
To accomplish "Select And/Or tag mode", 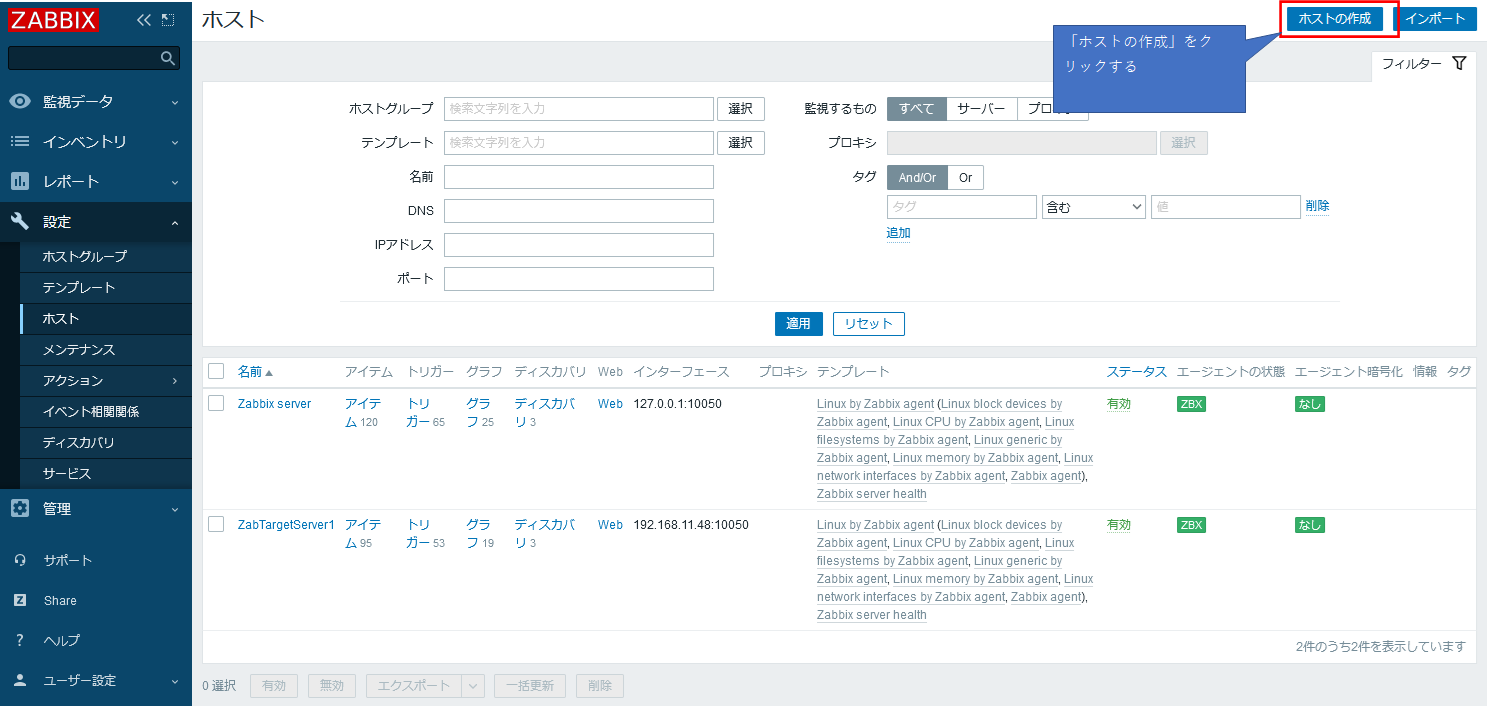I will pyautogui.click(x=917, y=177).
